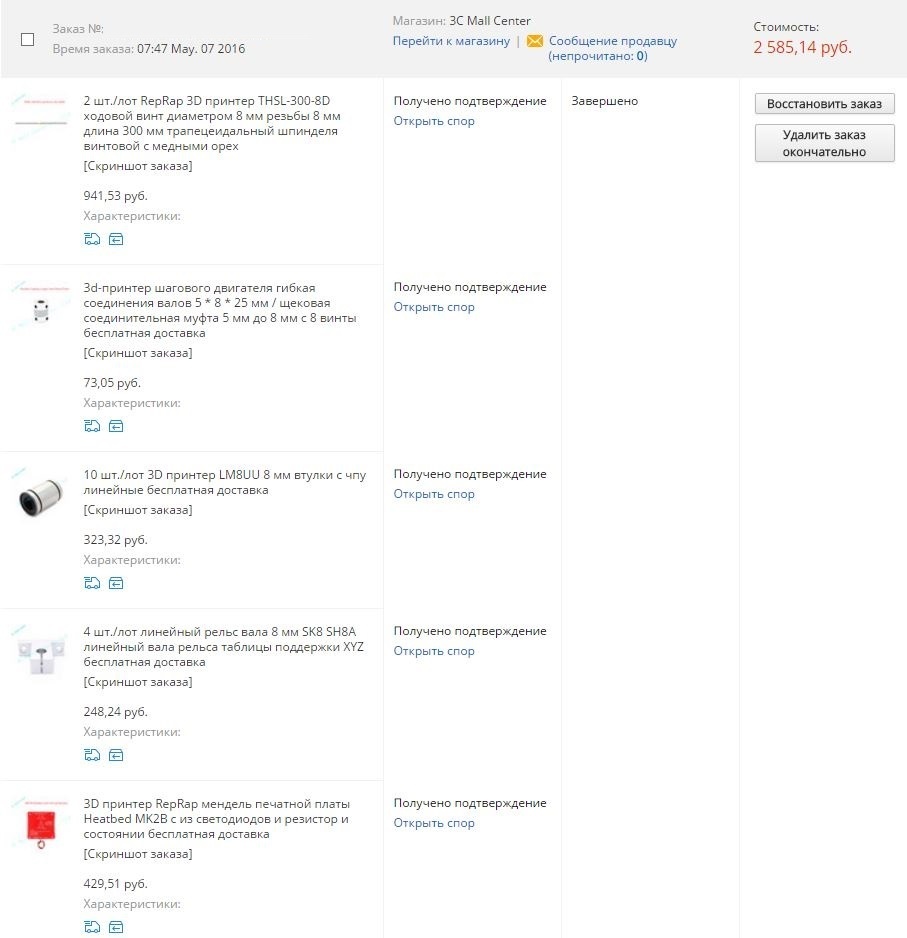Click Открыть спор for the Heatbed MK2B item
This screenshot has width=907, height=938.
[434, 823]
